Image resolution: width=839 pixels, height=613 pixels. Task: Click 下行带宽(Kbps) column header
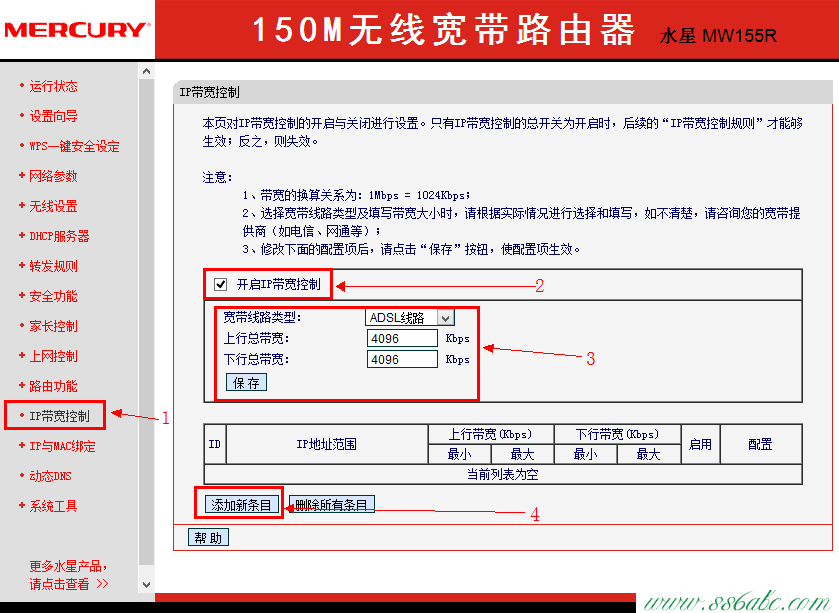point(617,434)
